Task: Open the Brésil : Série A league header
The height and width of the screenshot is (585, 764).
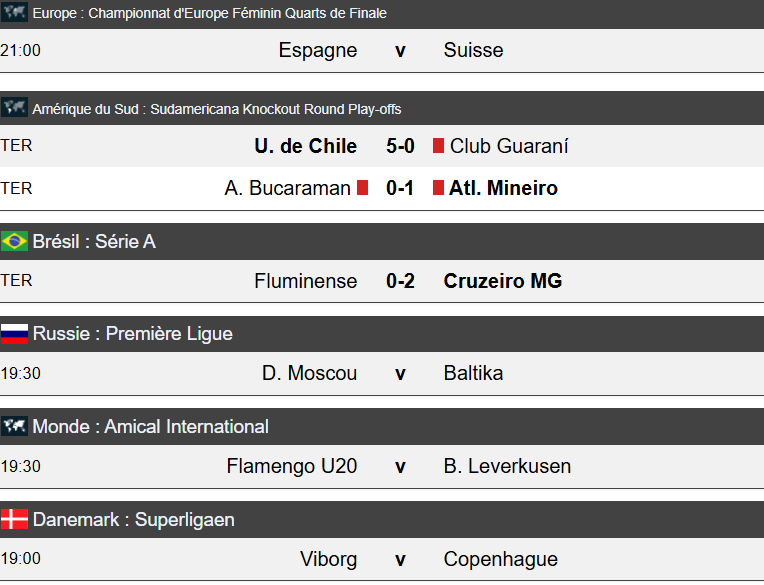Action: pyautogui.click(x=94, y=241)
